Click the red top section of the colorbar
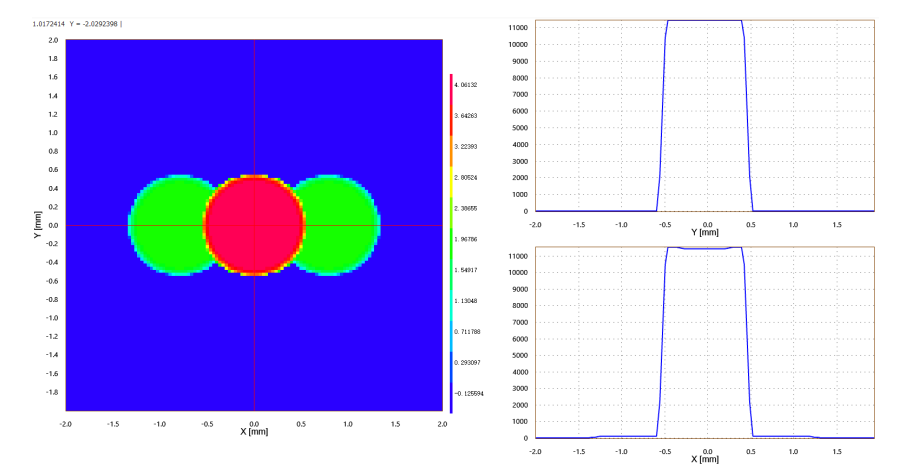The width and height of the screenshot is (903, 470). [x=451, y=90]
